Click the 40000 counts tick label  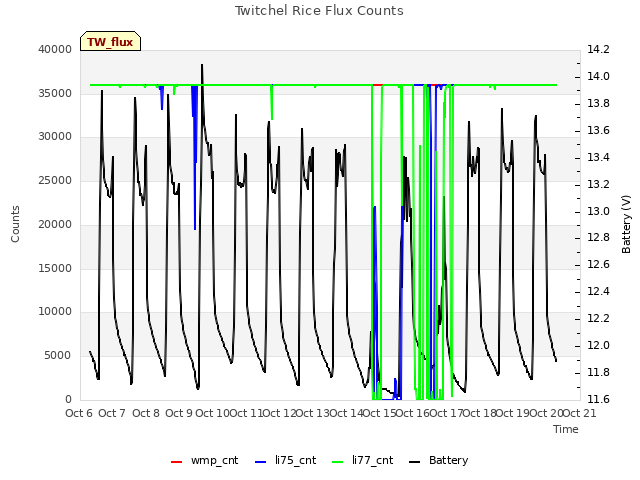point(55,49)
